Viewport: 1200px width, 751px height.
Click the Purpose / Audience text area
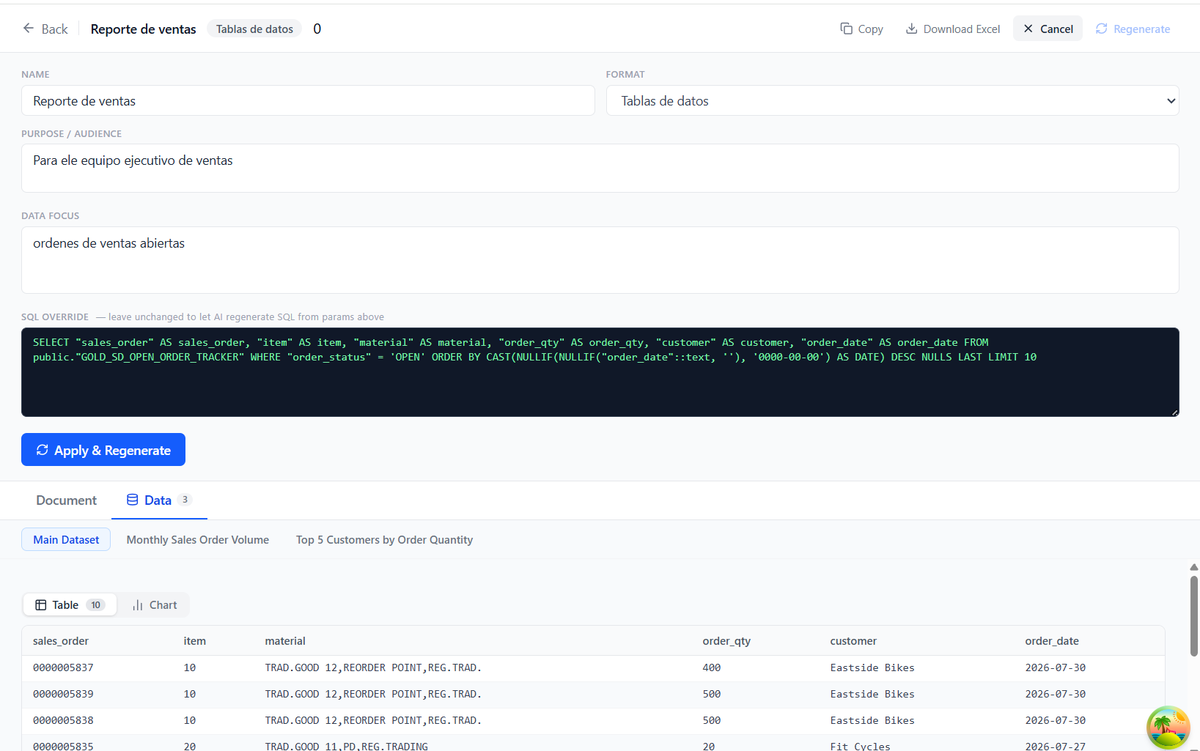point(600,168)
